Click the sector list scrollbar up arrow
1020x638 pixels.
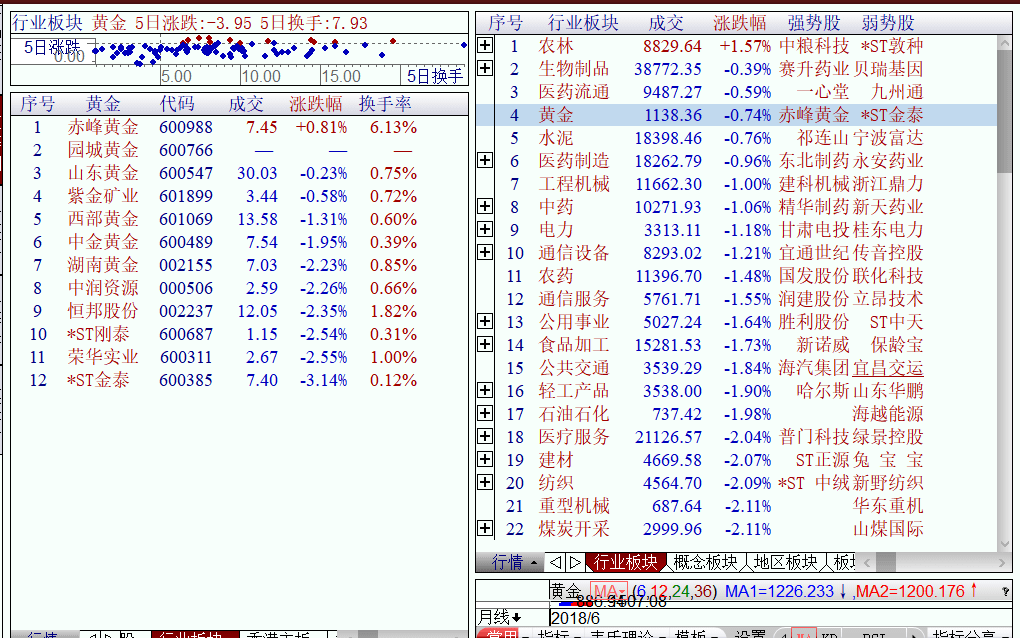click(x=1004, y=44)
